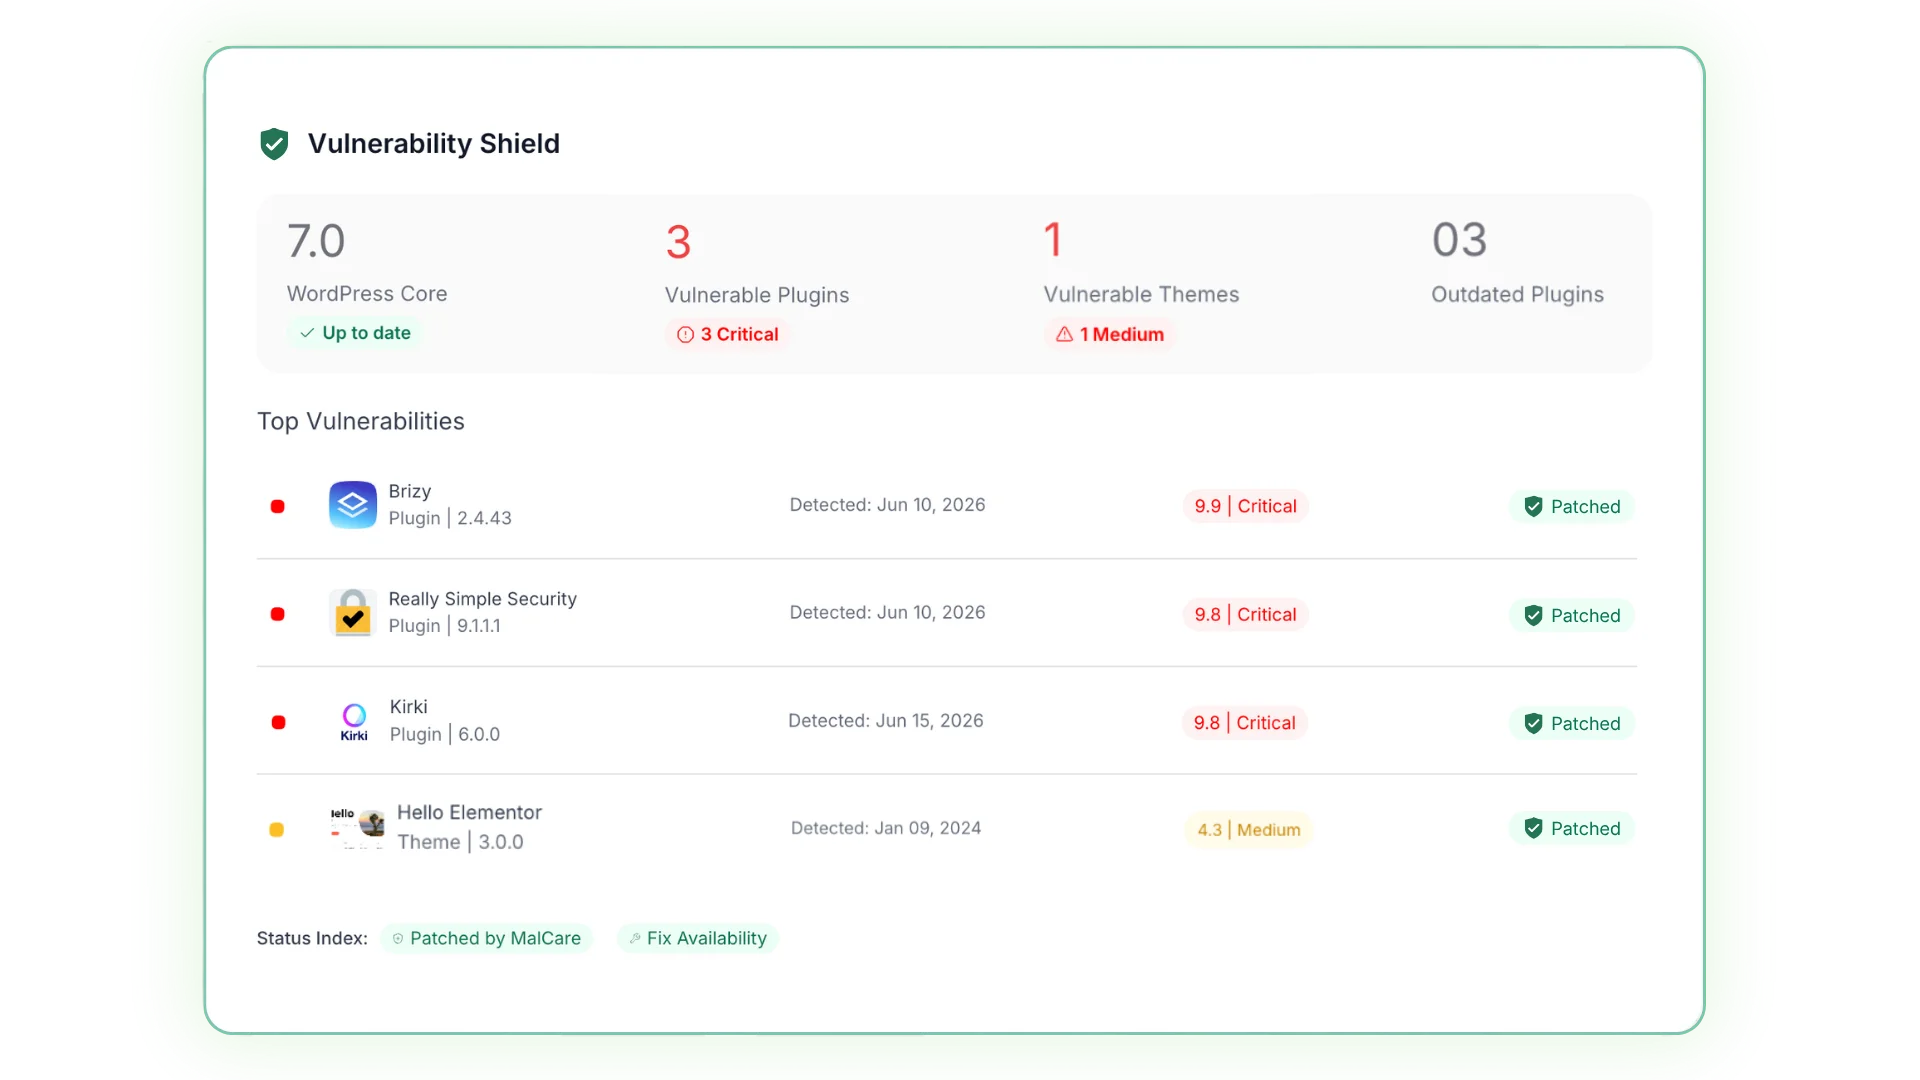
Task: Click the Patched by MalCare legend chip
Action: pyautogui.click(x=487, y=939)
